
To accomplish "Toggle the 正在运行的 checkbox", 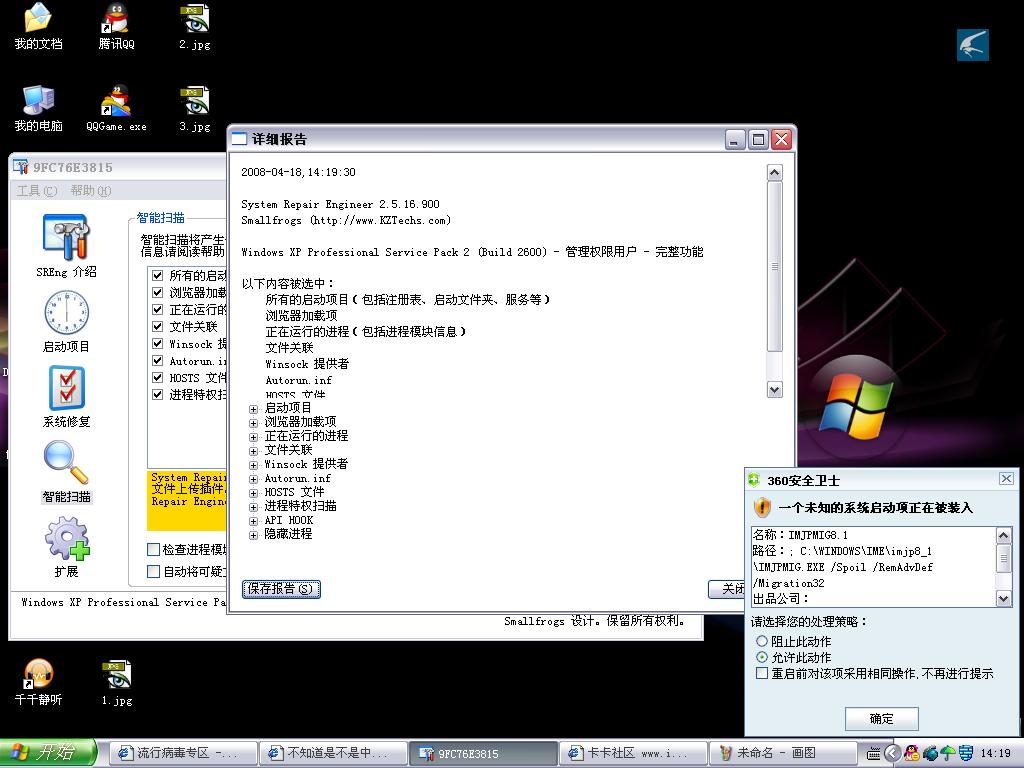I will point(157,309).
